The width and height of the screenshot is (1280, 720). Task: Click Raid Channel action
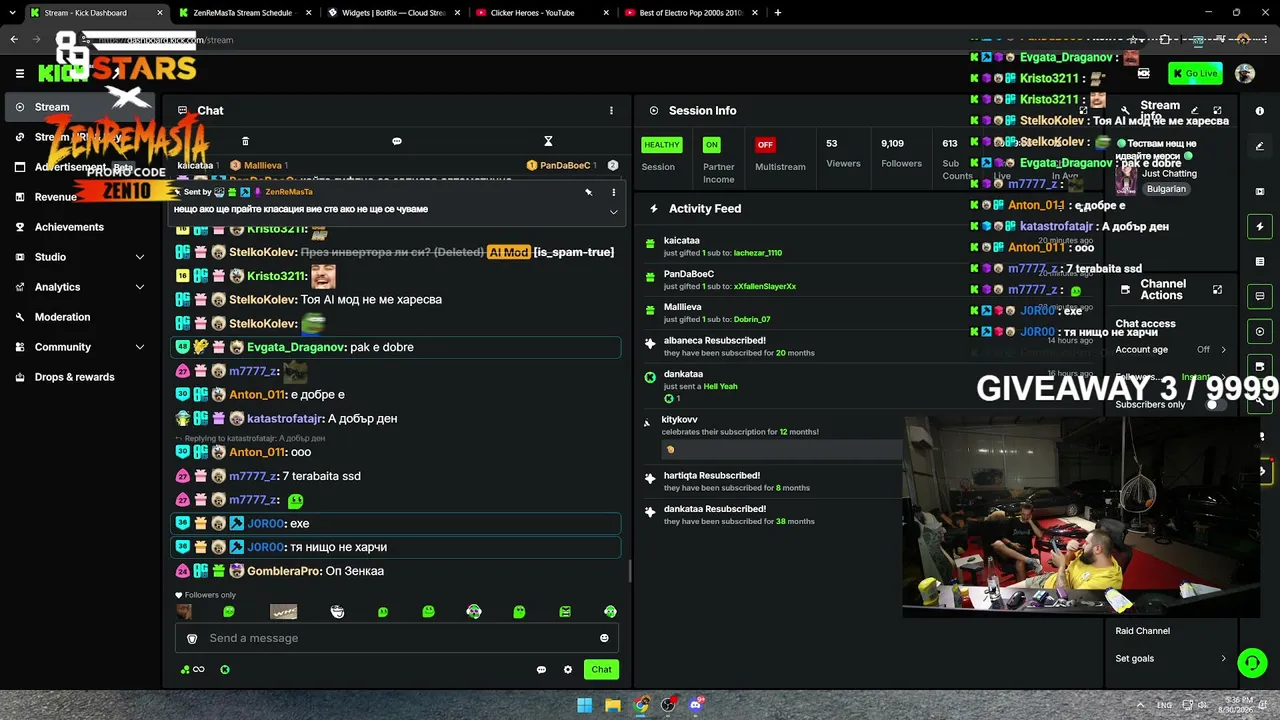1142,631
